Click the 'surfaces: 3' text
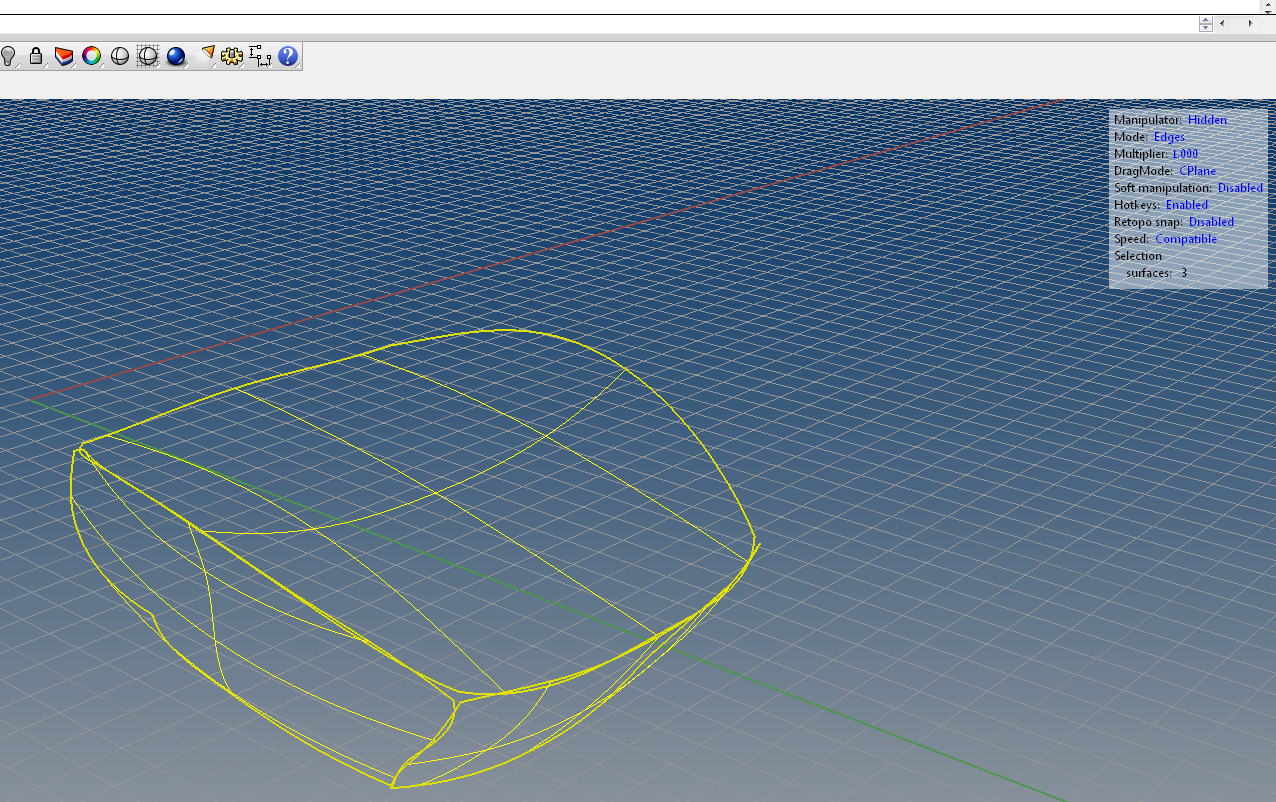Image resolution: width=1276 pixels, height=802 pixels. tap(1156, 273)
